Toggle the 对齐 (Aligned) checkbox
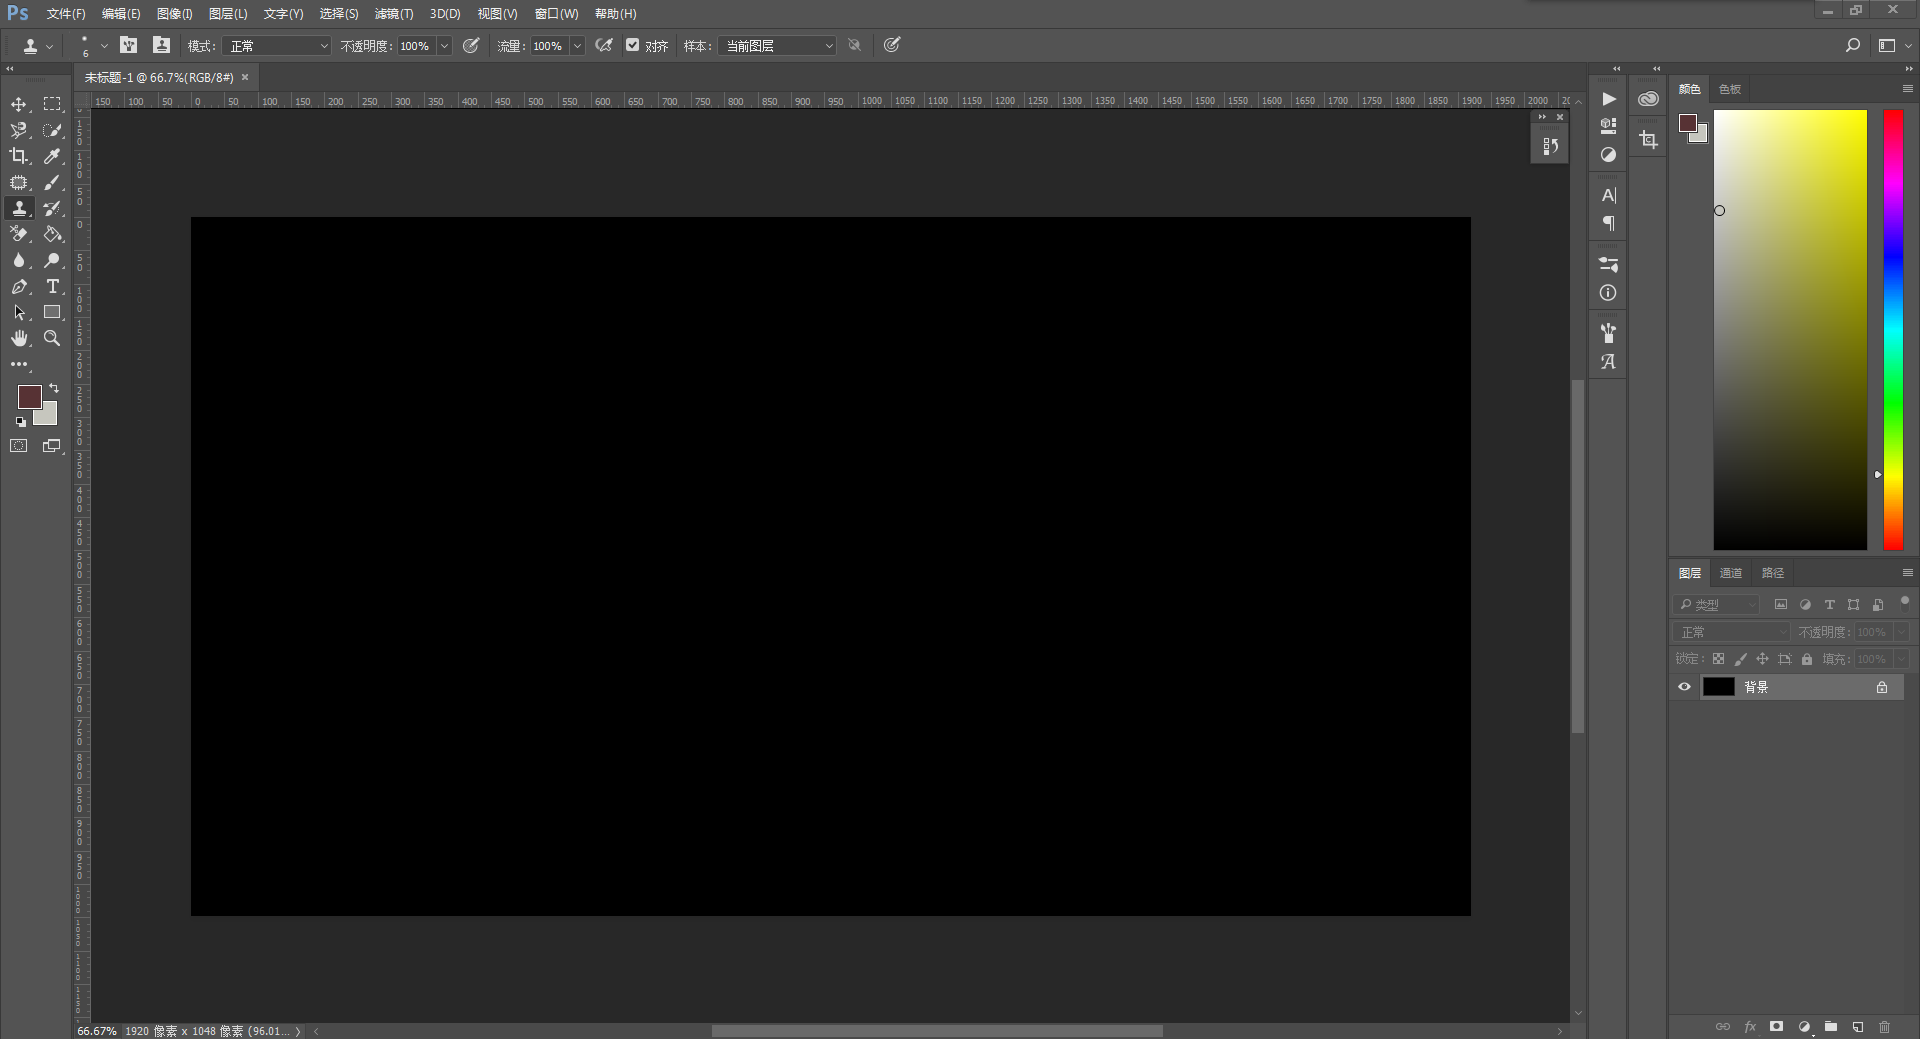The image size is (1920, 1039). [632, 45]
